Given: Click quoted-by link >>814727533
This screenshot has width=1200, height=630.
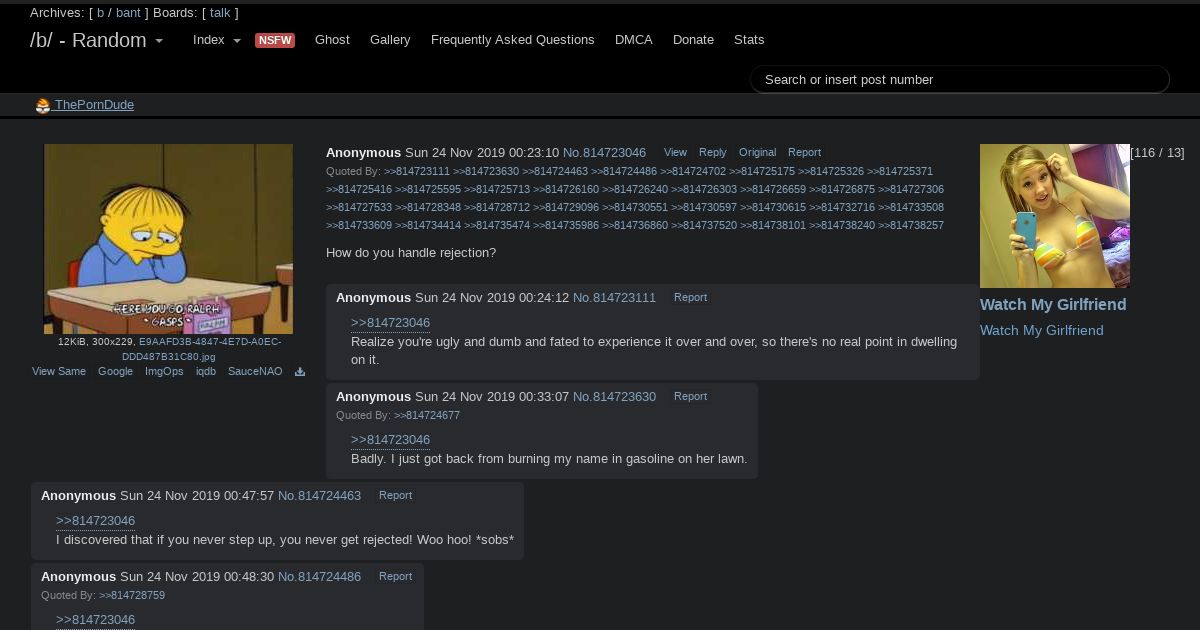Looking at the screenshot, I should click(x=359, y=207).
